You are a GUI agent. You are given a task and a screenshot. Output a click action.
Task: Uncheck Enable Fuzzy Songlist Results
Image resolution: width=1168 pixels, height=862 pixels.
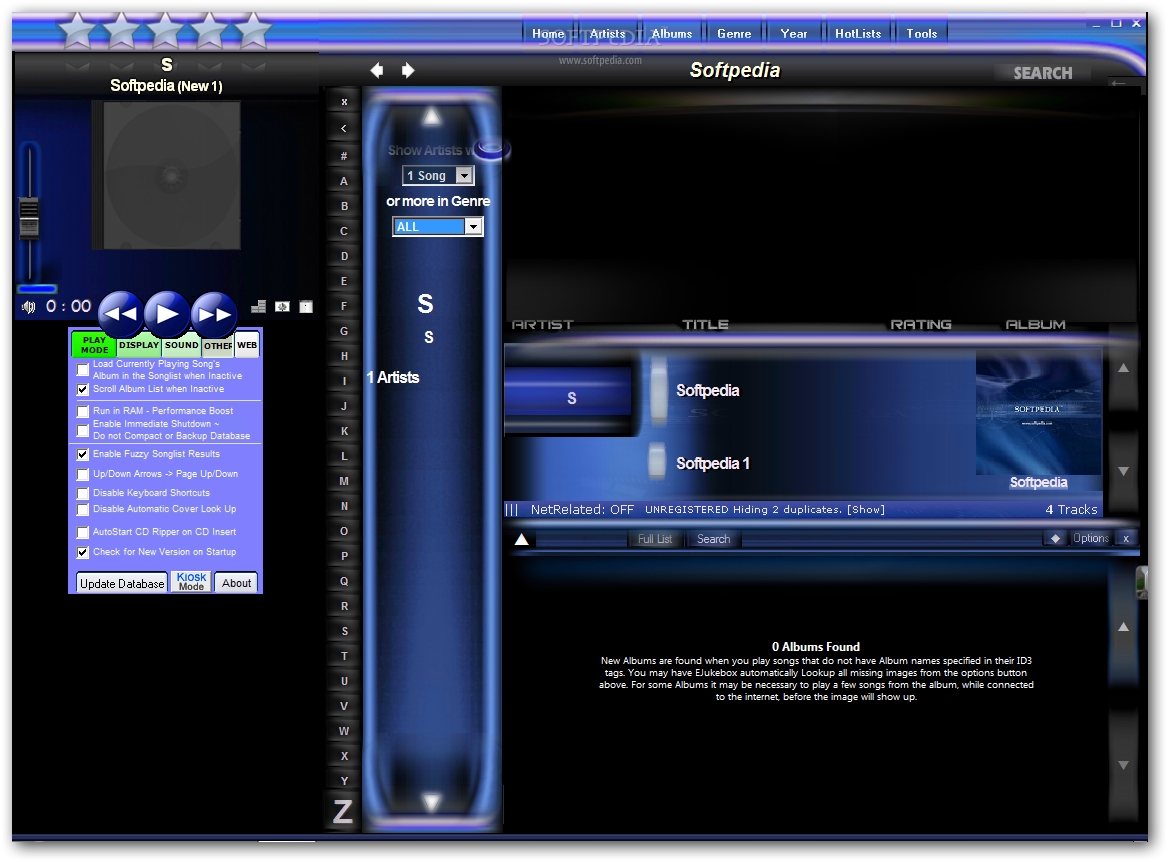point(82,454)
